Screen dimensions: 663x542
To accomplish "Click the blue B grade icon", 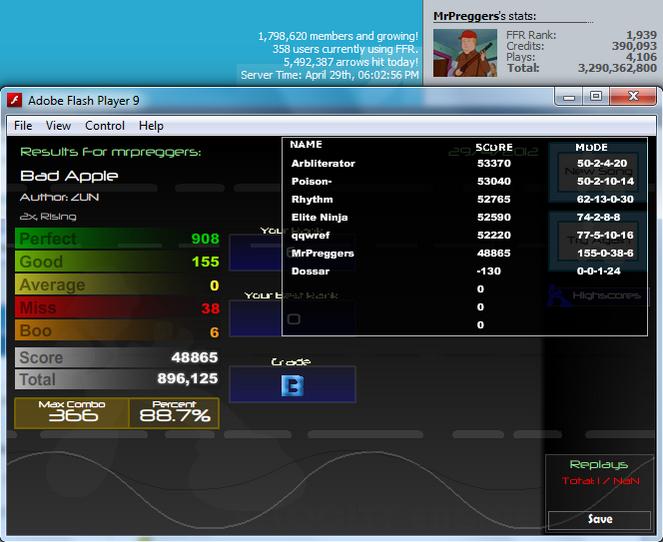I will click(293, 386).
